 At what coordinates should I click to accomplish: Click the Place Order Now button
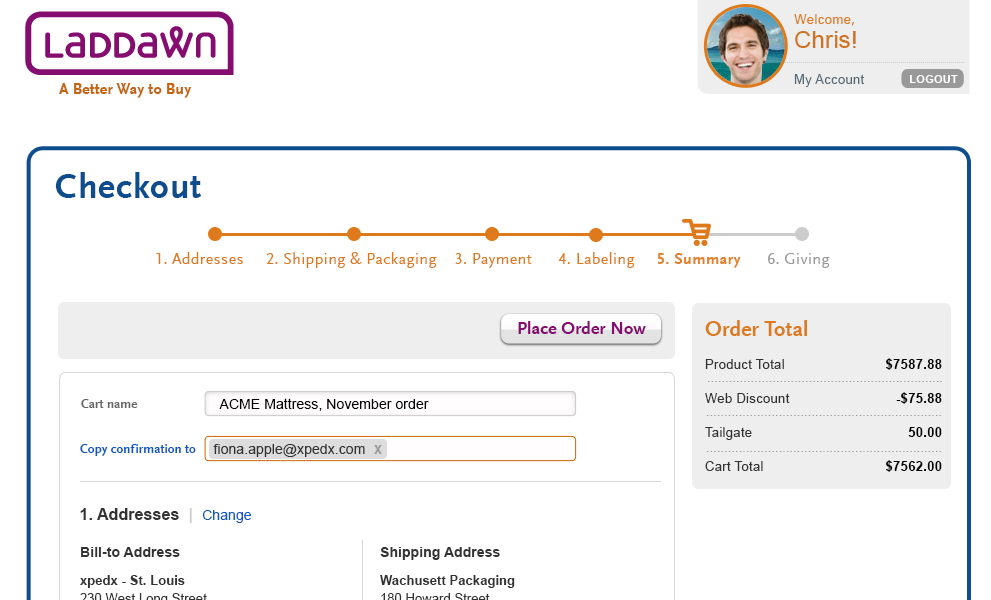(581, 329)
